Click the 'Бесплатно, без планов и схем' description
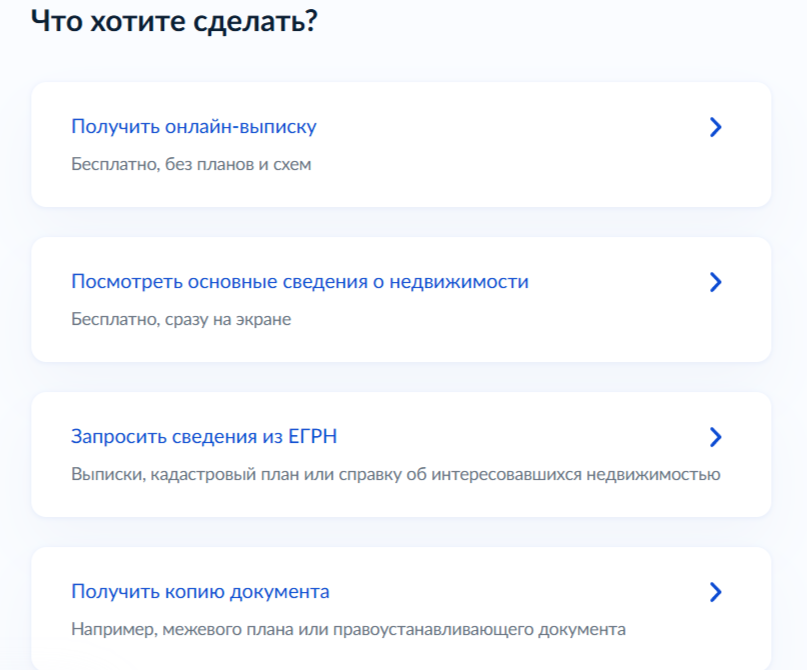807x670 pixels. point(191,164)
